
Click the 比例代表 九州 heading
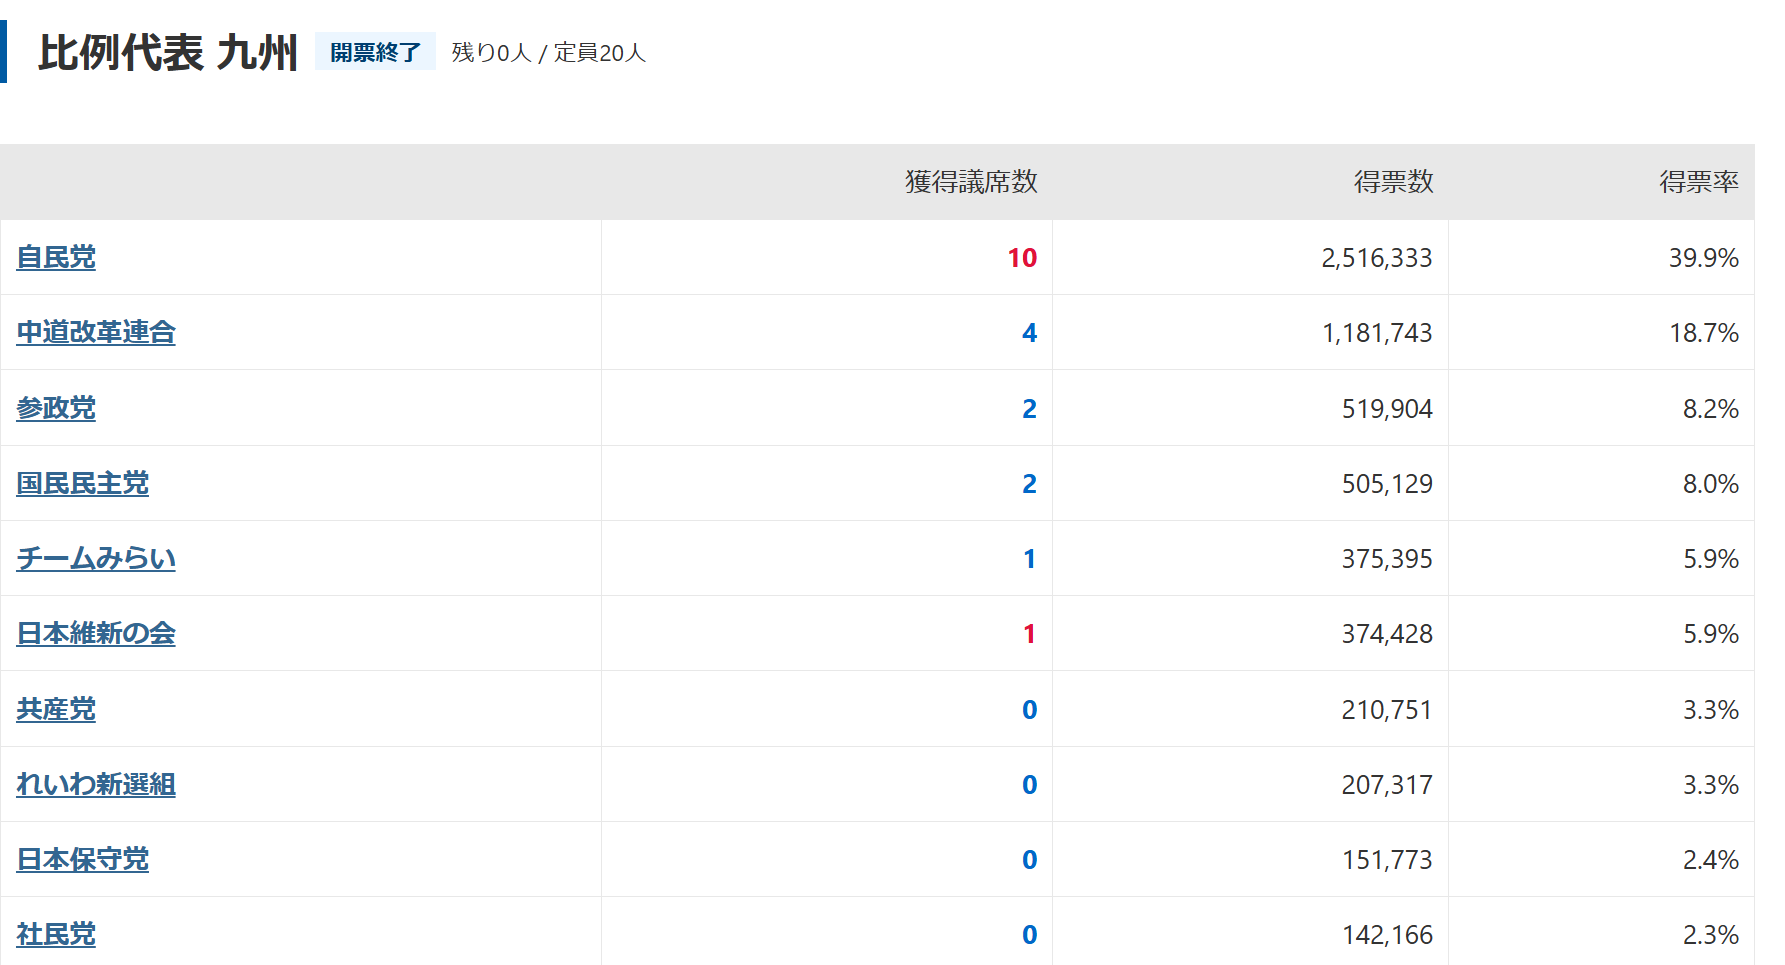coord(168,53)
